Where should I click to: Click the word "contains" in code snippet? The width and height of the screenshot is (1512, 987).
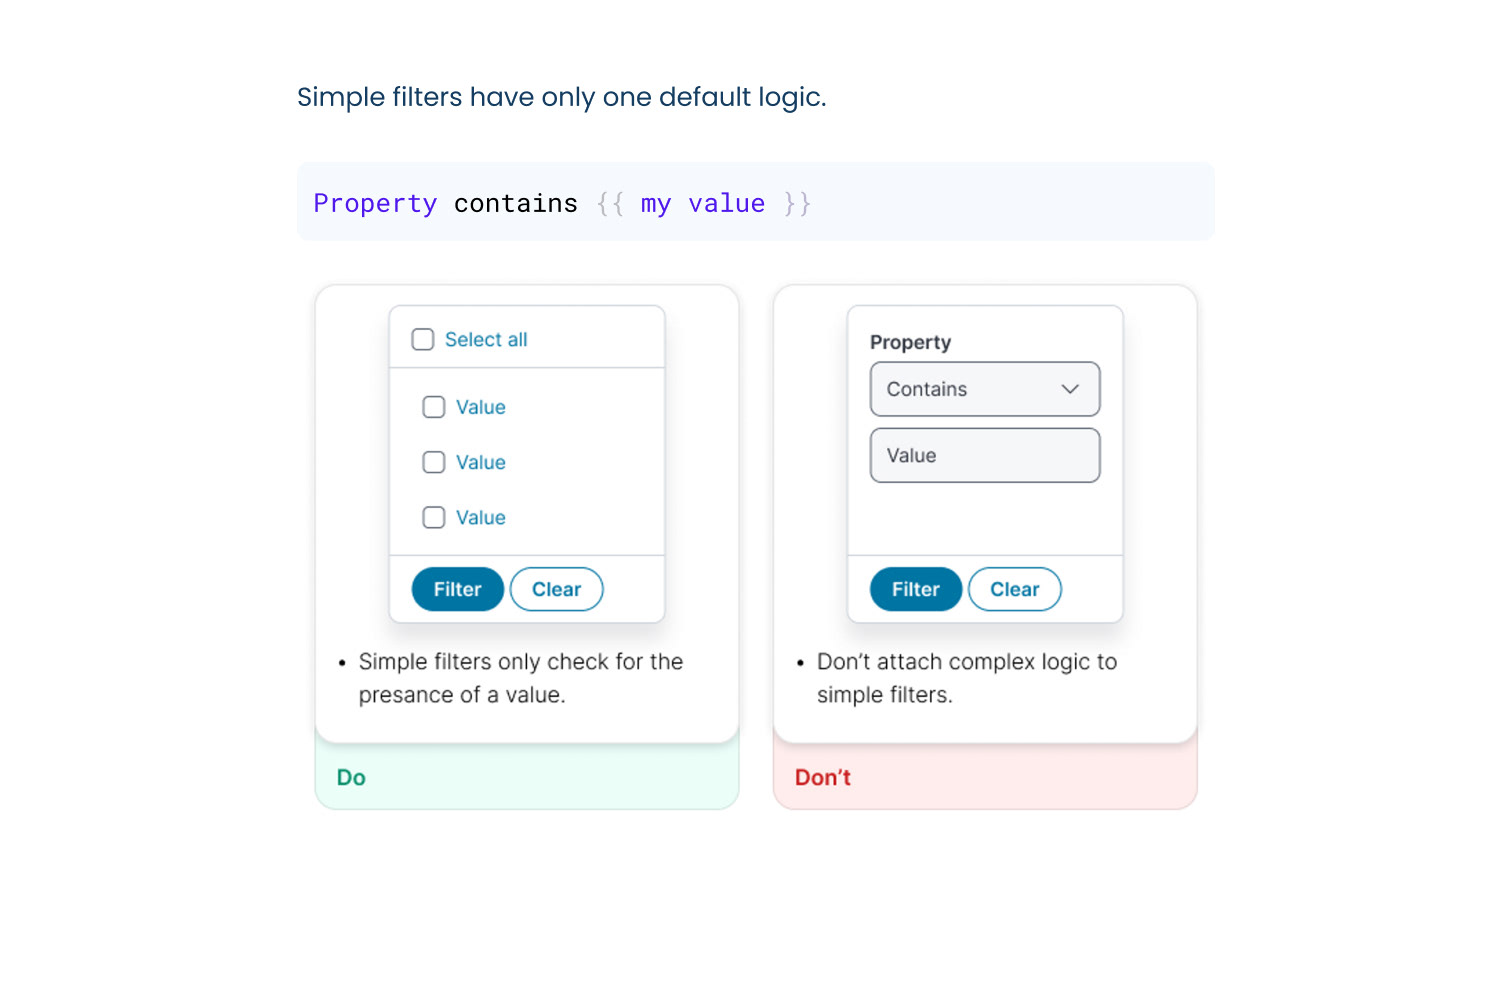(515, 204)
